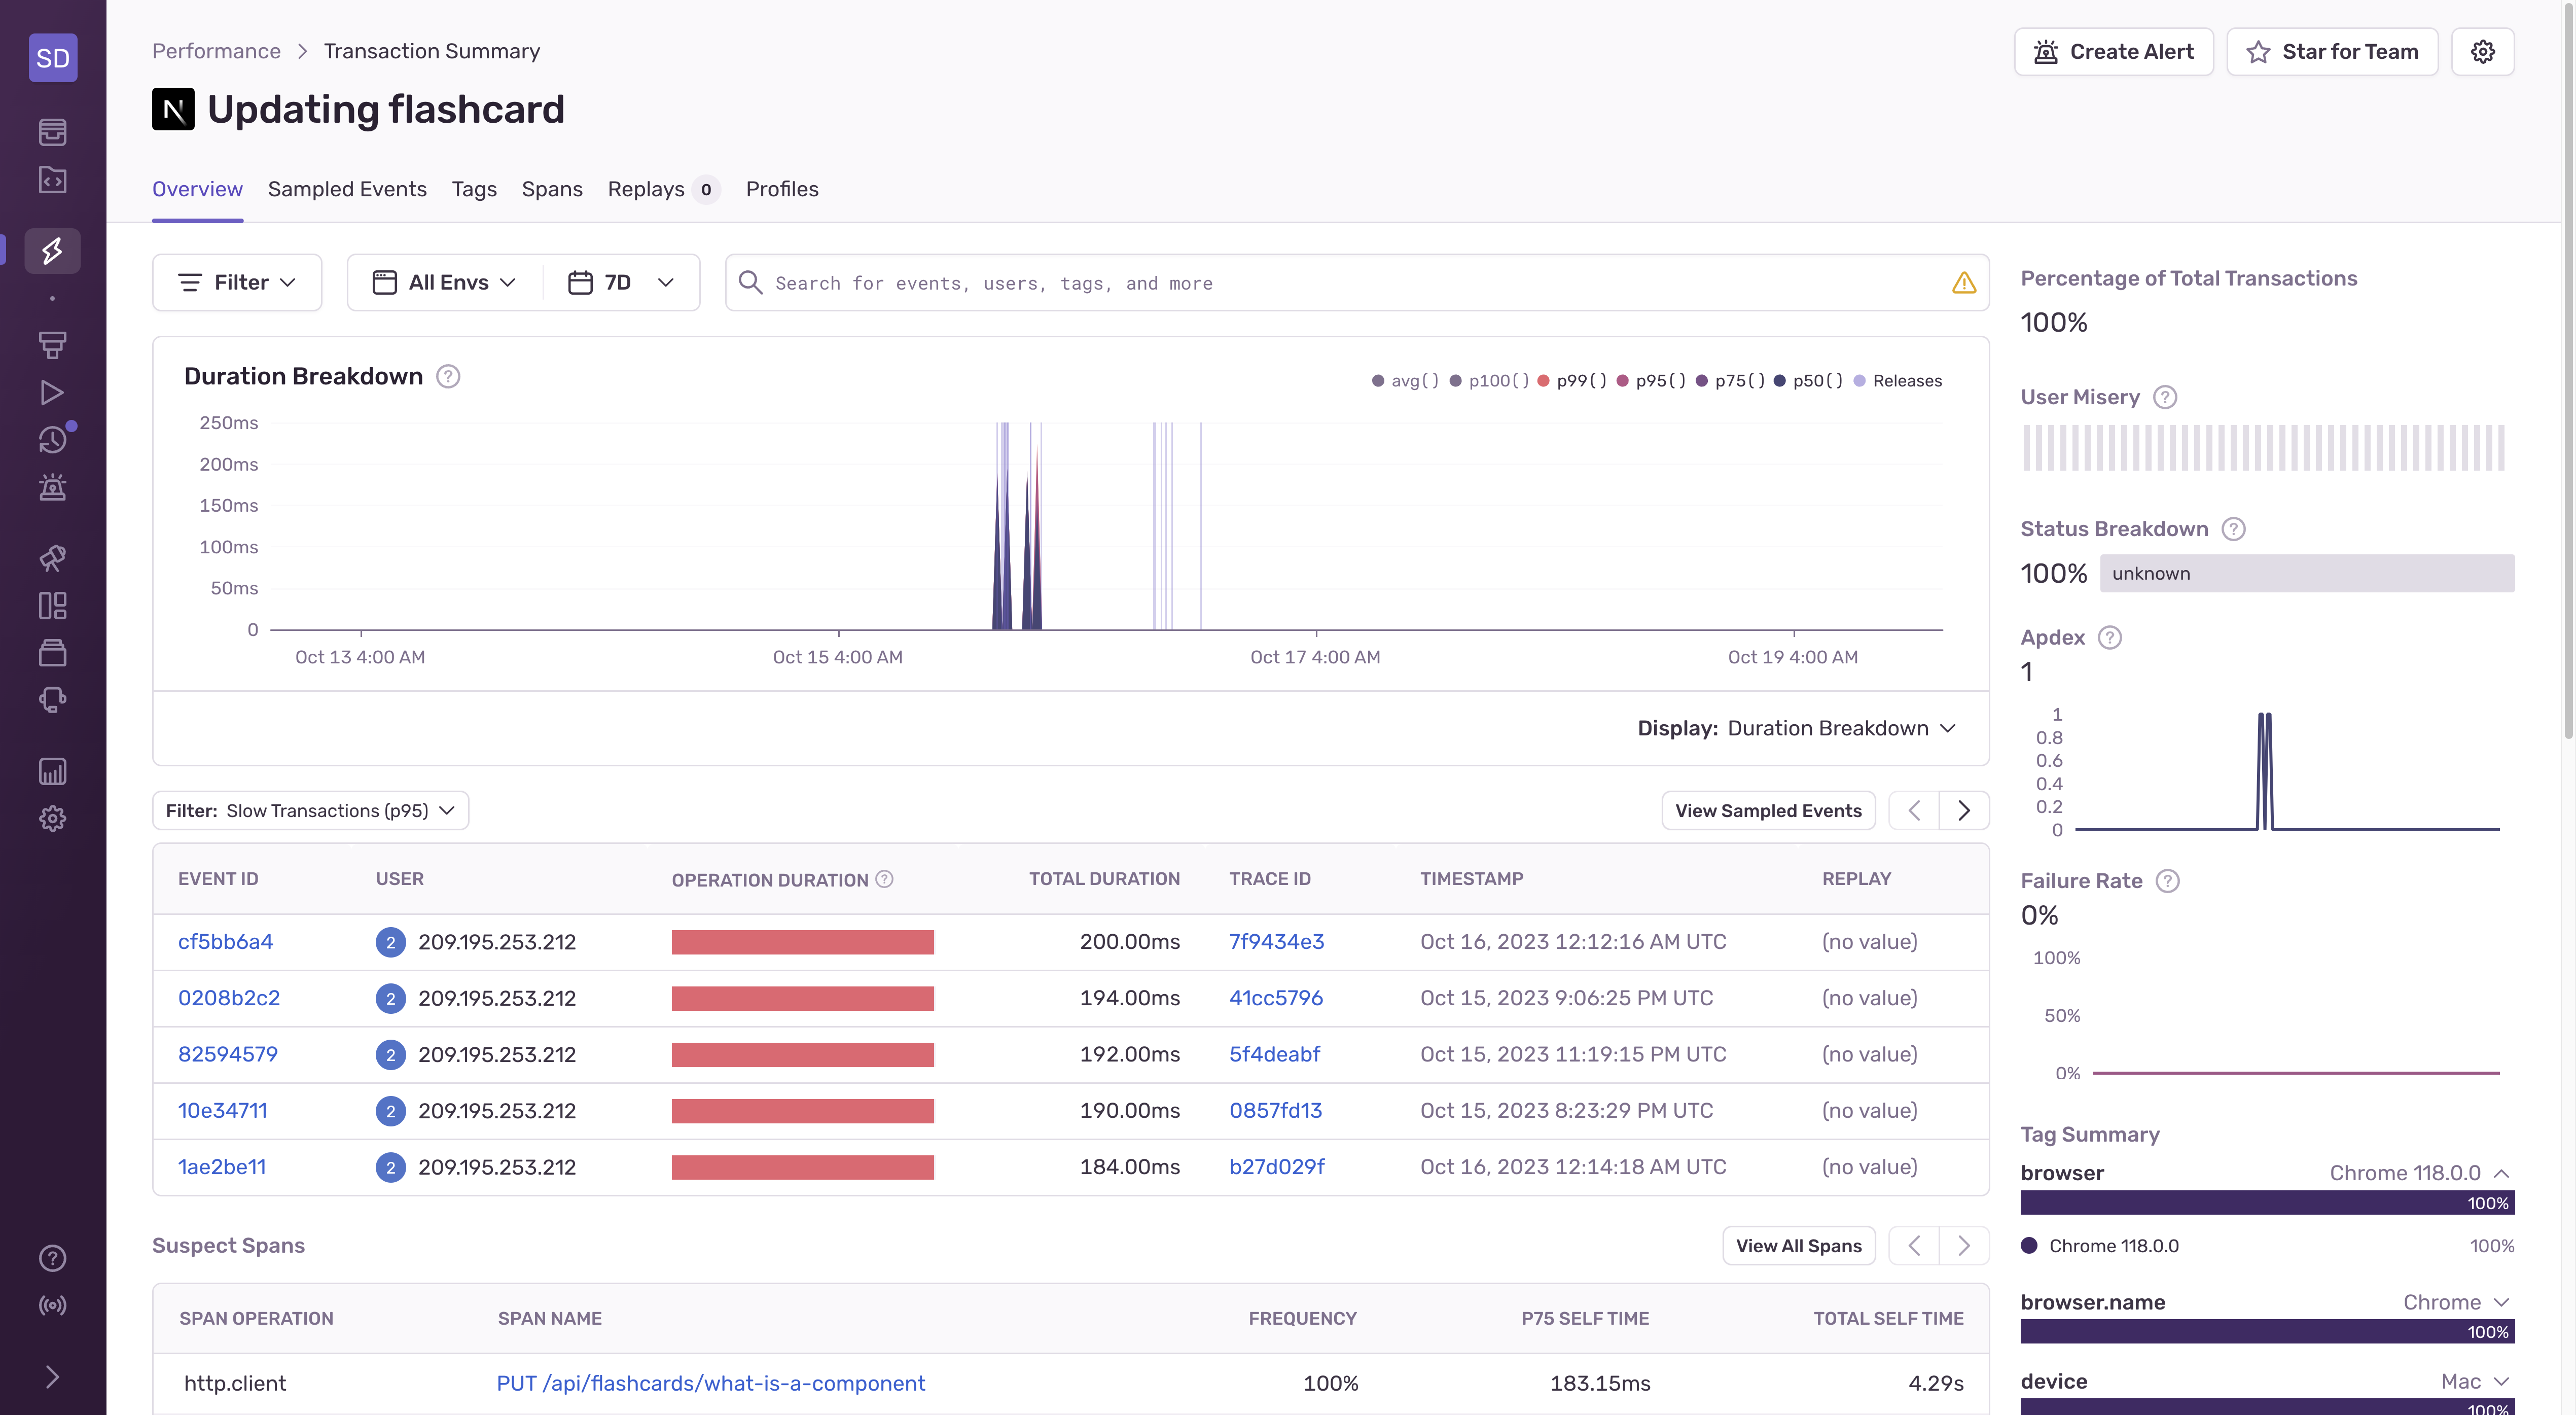Image resolution: width=2576 pixels, height=1415 pixels.
Task: Open trace ID 41cc5796
Action: tap(1276, 998)
